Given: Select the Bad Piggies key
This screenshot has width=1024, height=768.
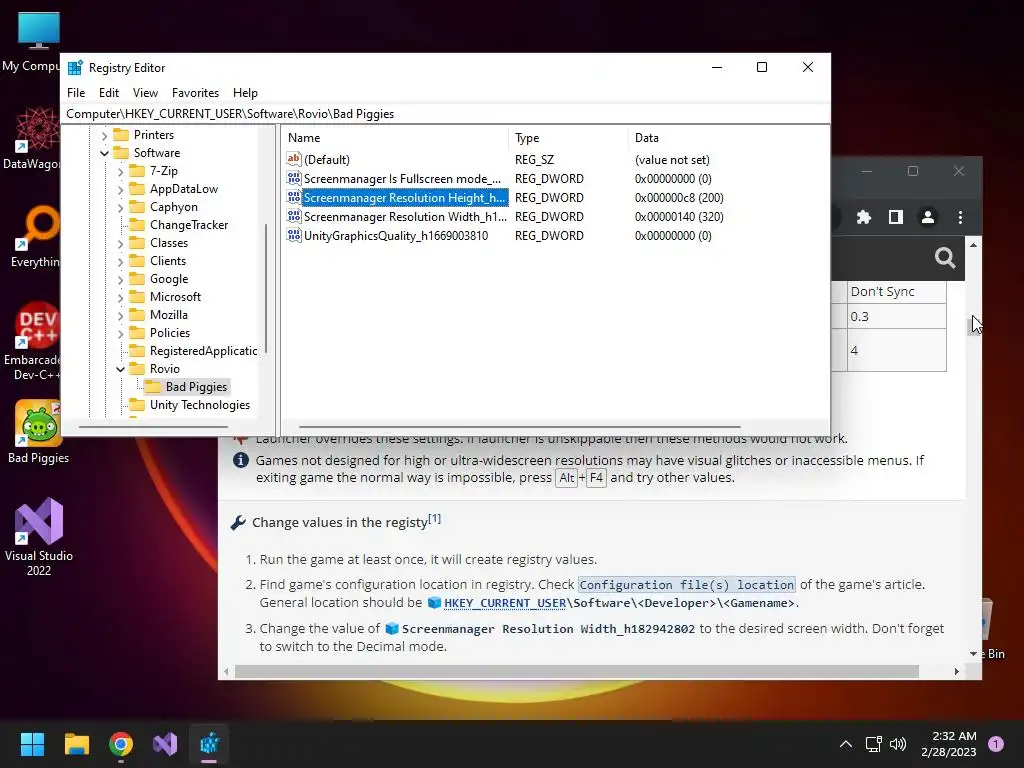Looking at the screenshot, I should 196,387.
